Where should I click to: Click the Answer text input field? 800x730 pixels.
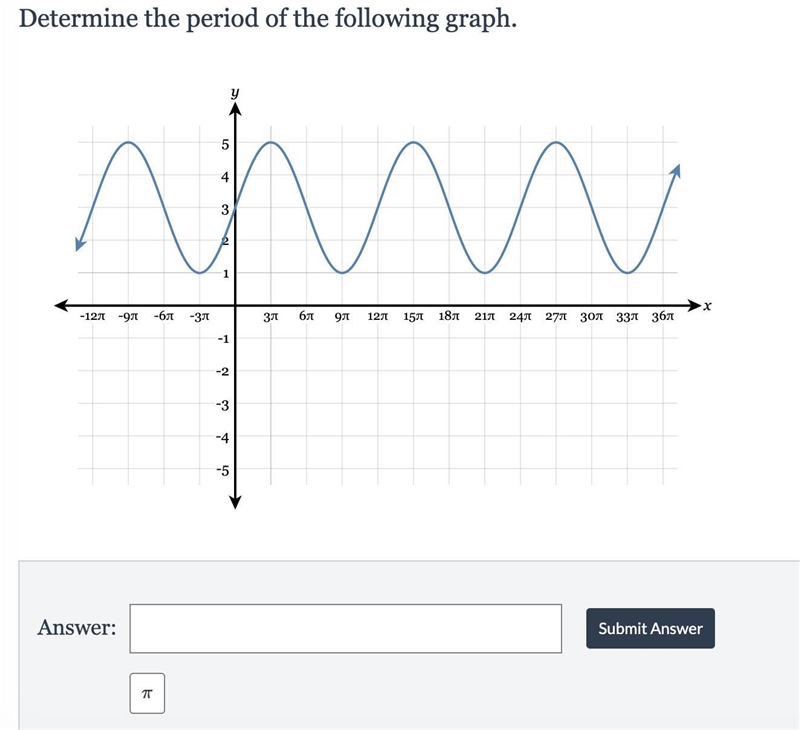pyautogui.click(x=345, y=628)
